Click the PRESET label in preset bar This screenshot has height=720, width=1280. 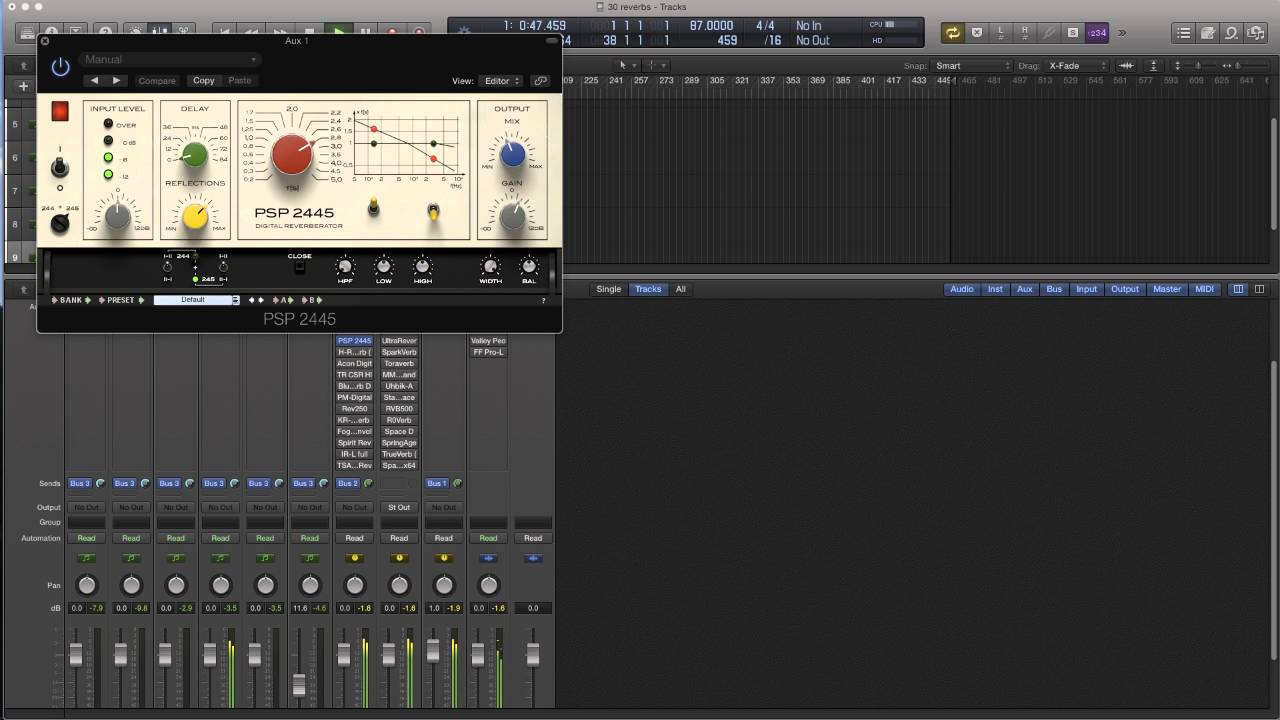tap(120, 300)
